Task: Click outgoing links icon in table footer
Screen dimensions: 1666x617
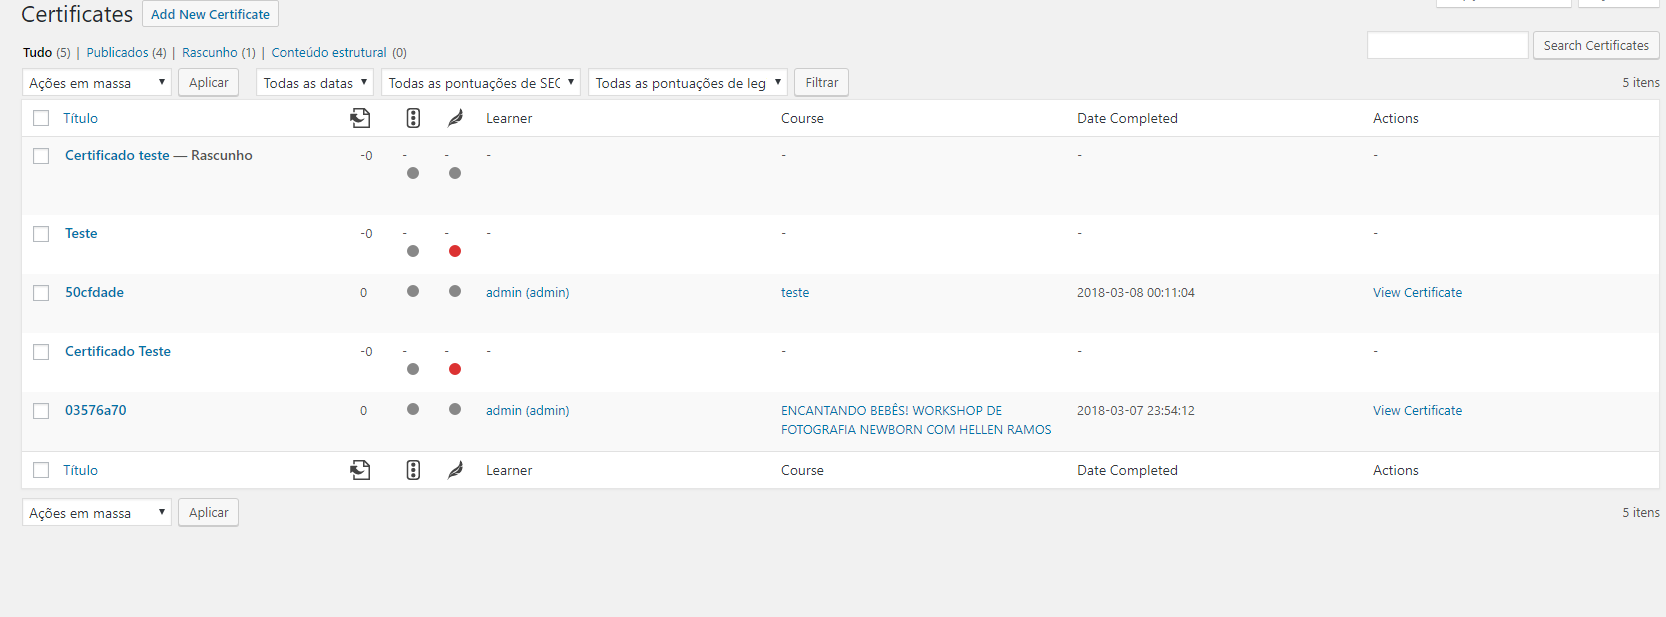Action: tap(360, 470)
